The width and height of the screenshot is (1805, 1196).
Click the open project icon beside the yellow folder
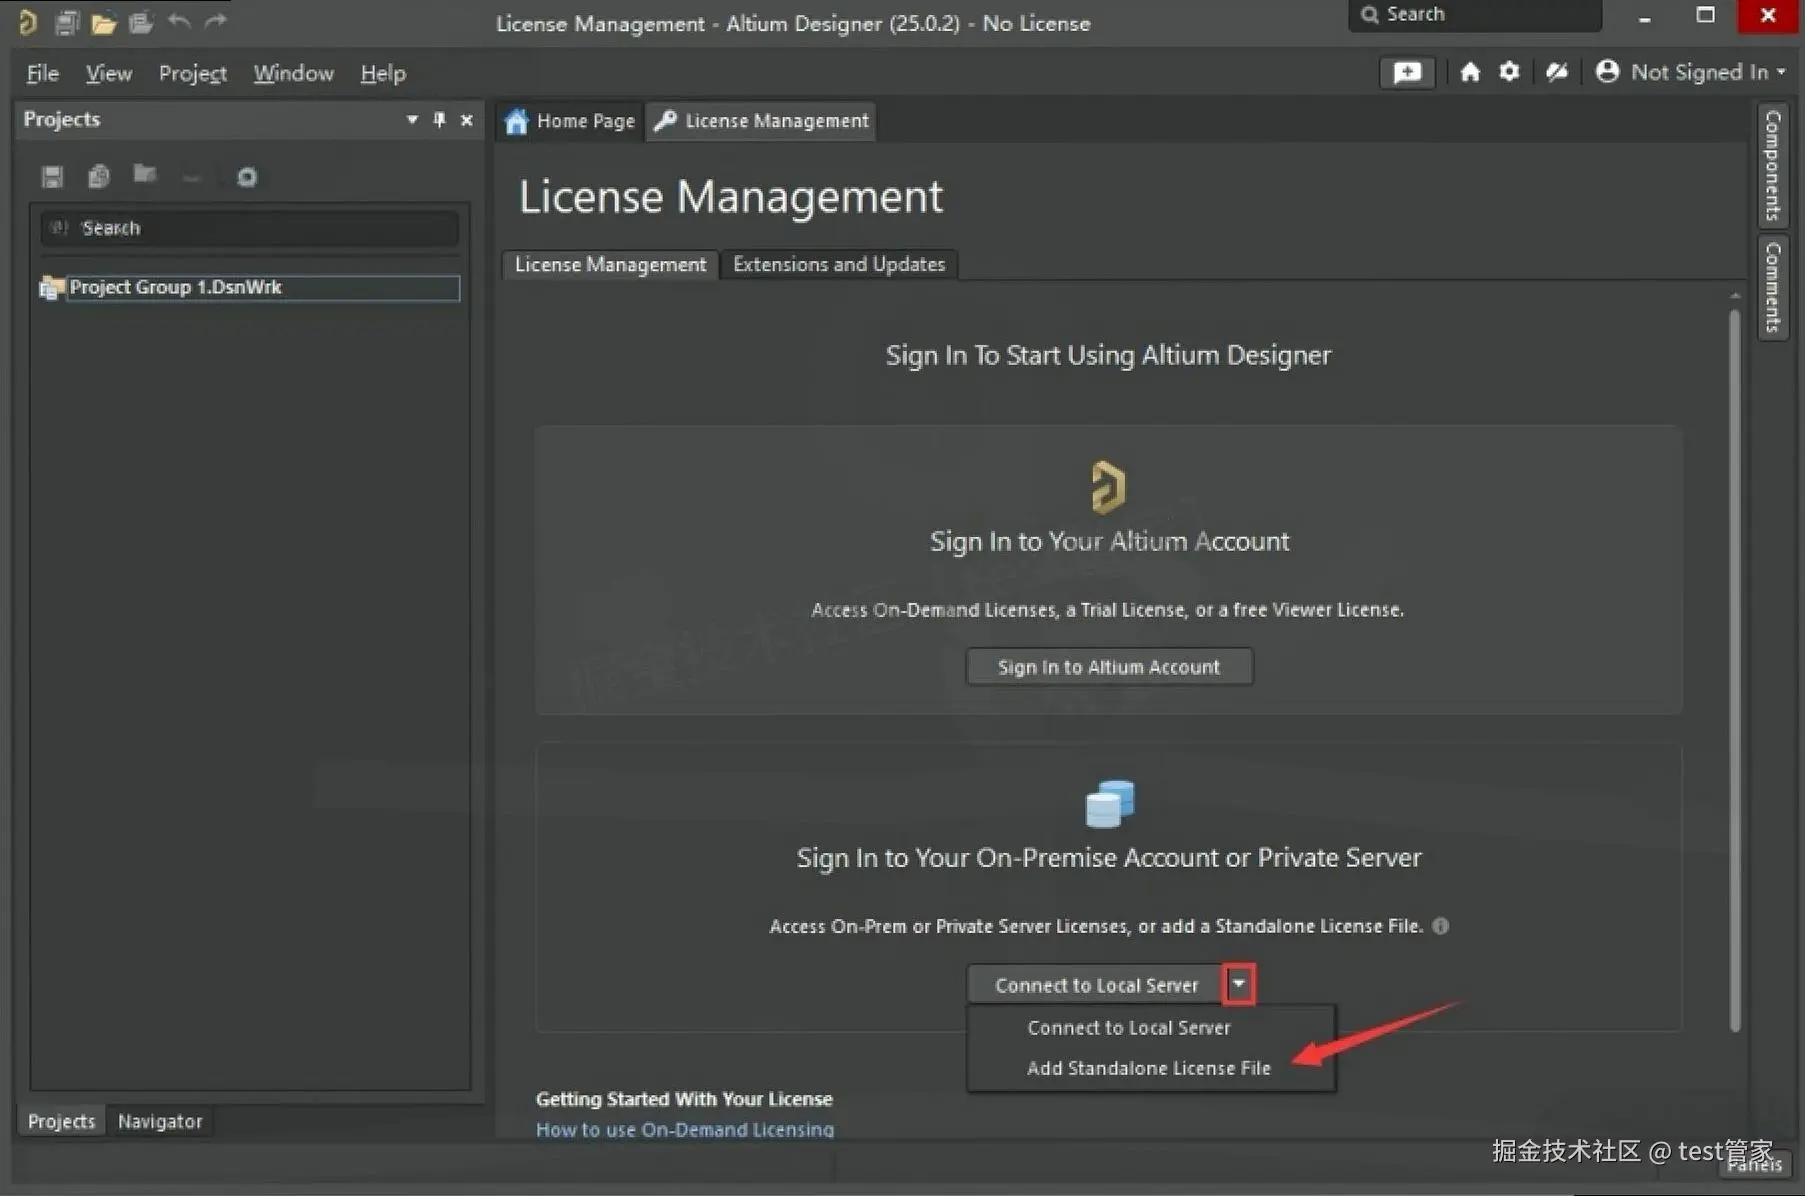(x=141, y=22)
